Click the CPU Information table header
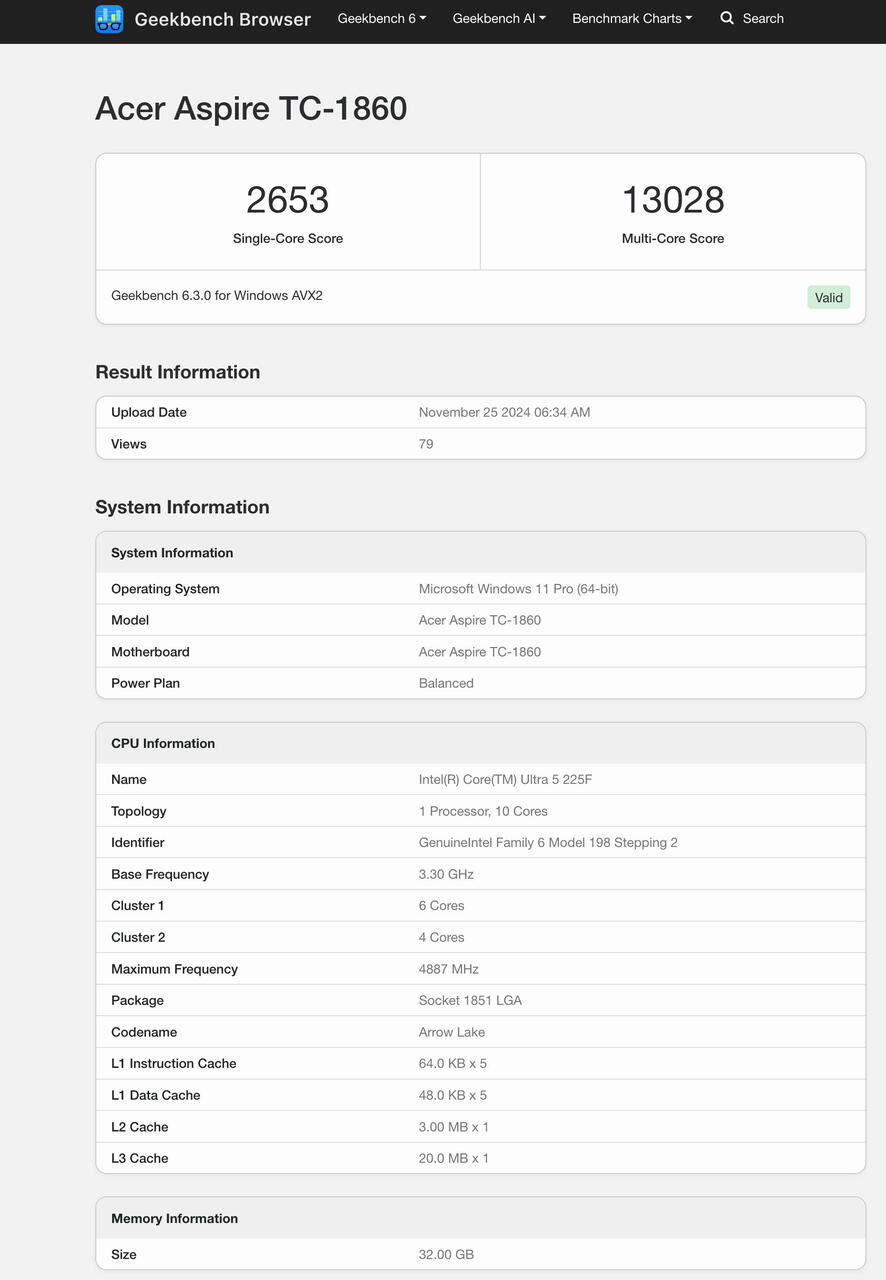 (x=480, y=743)
